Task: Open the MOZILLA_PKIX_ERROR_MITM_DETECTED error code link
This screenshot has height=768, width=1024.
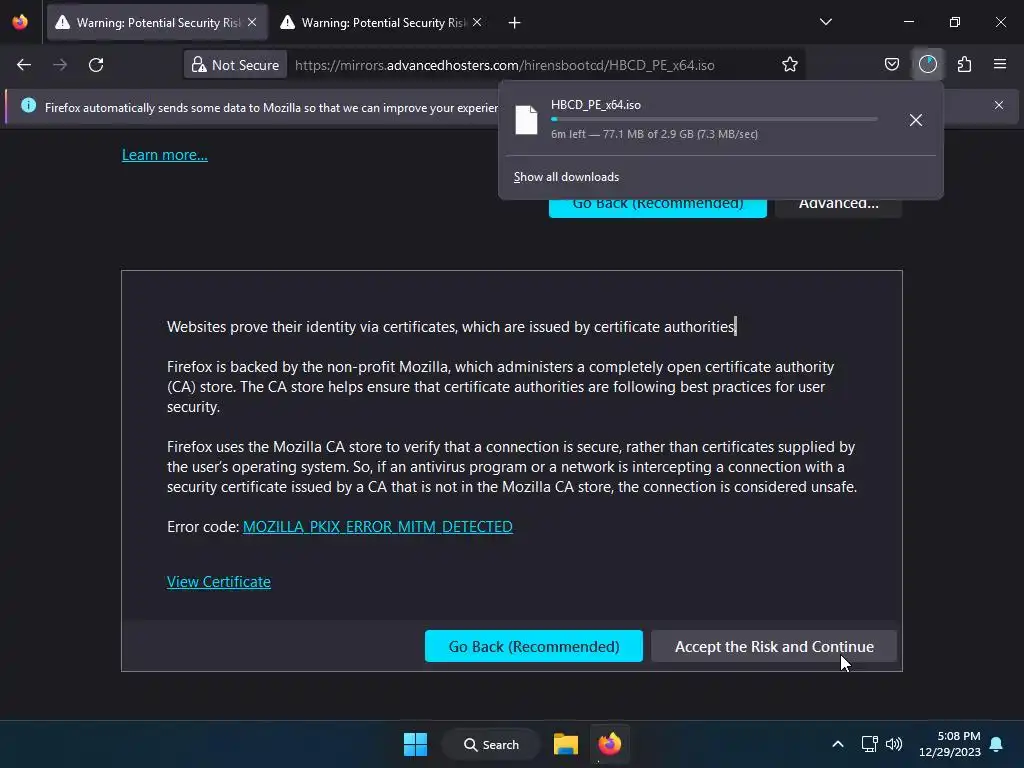Action: [377, 527]
